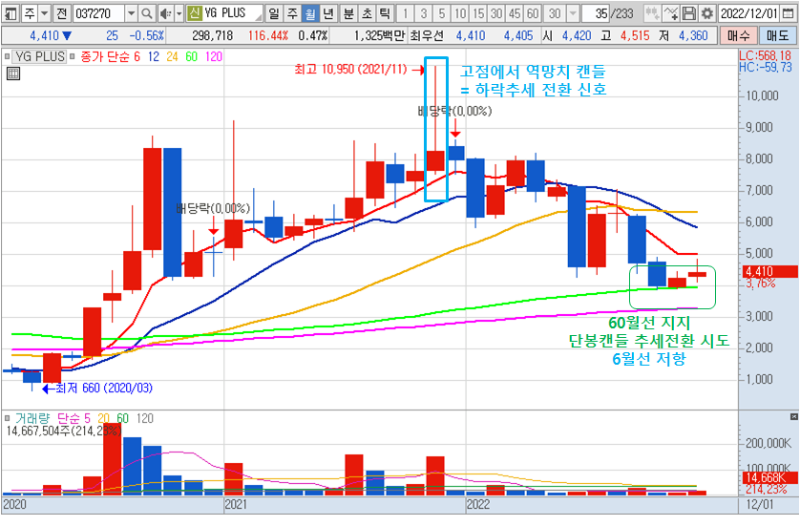800x515 pixels.
Task: Click the green 신 badge icon
Action: pyautogui.click(x=194, y=13)
